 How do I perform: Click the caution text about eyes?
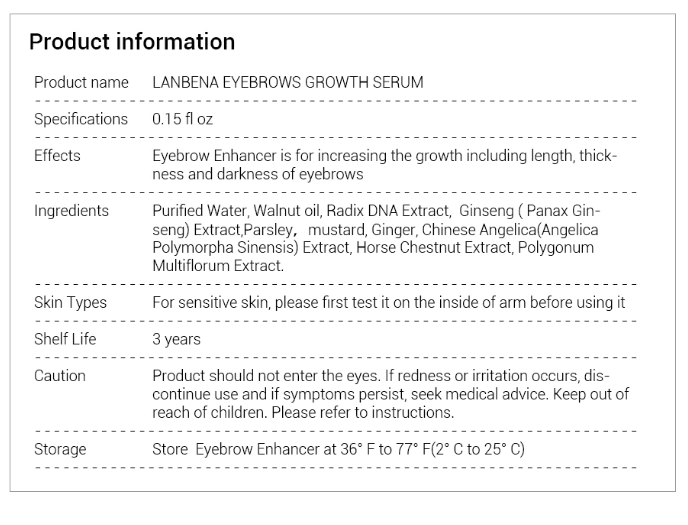(266, 376)
